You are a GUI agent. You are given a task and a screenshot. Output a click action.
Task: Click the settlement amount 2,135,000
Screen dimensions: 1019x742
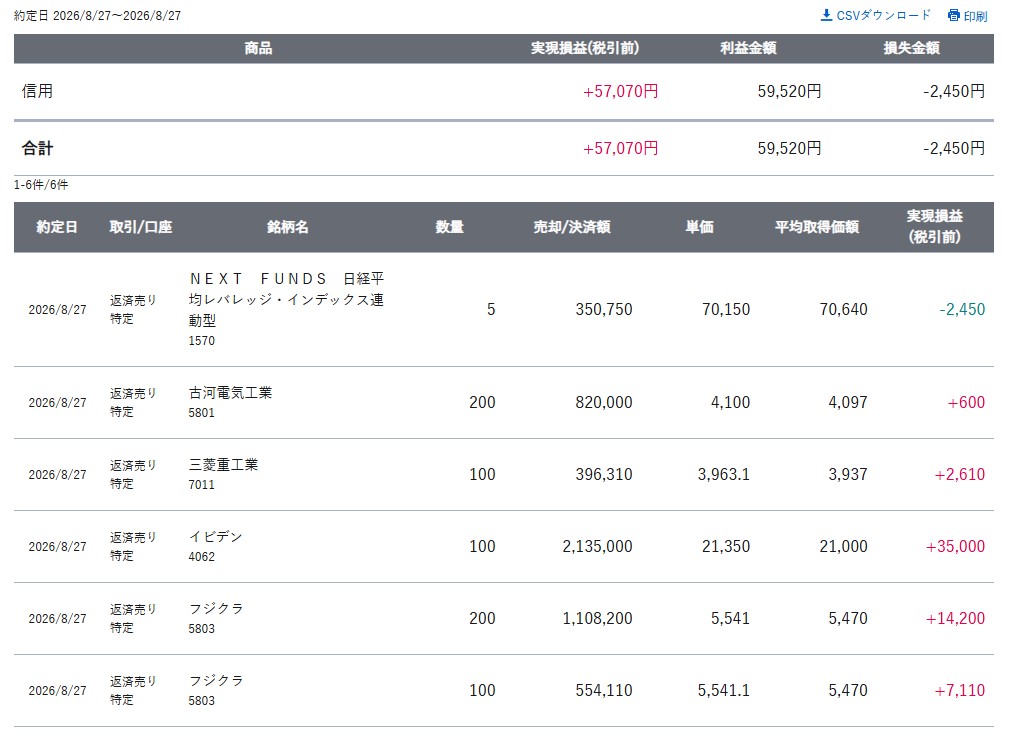597,546
